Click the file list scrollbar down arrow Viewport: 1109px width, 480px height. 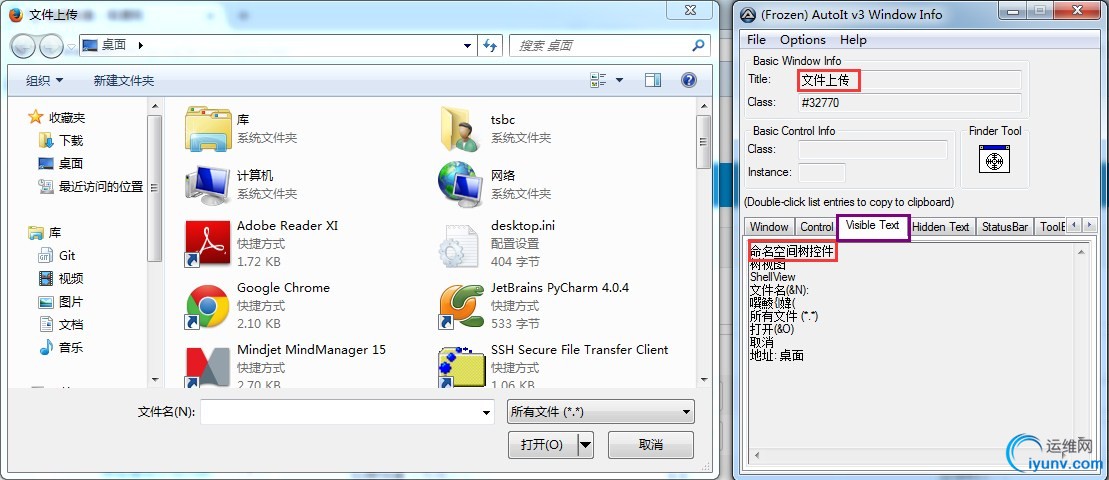click(x=703, y=380)
